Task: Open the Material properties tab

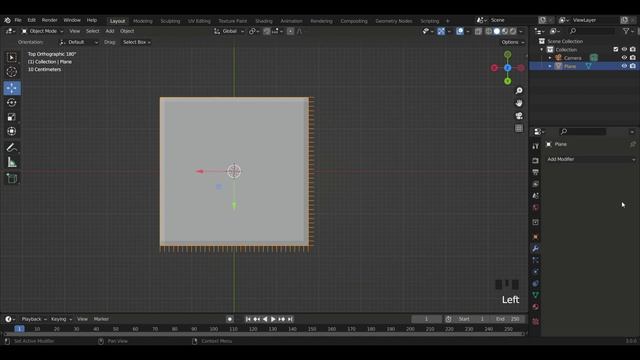Action: (x=536, y=307)
